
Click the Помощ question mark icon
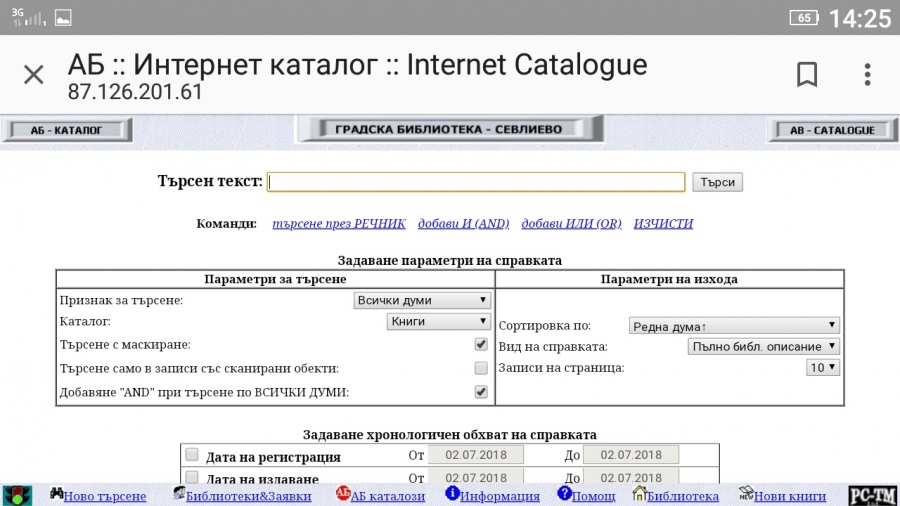tap(564, 494)
